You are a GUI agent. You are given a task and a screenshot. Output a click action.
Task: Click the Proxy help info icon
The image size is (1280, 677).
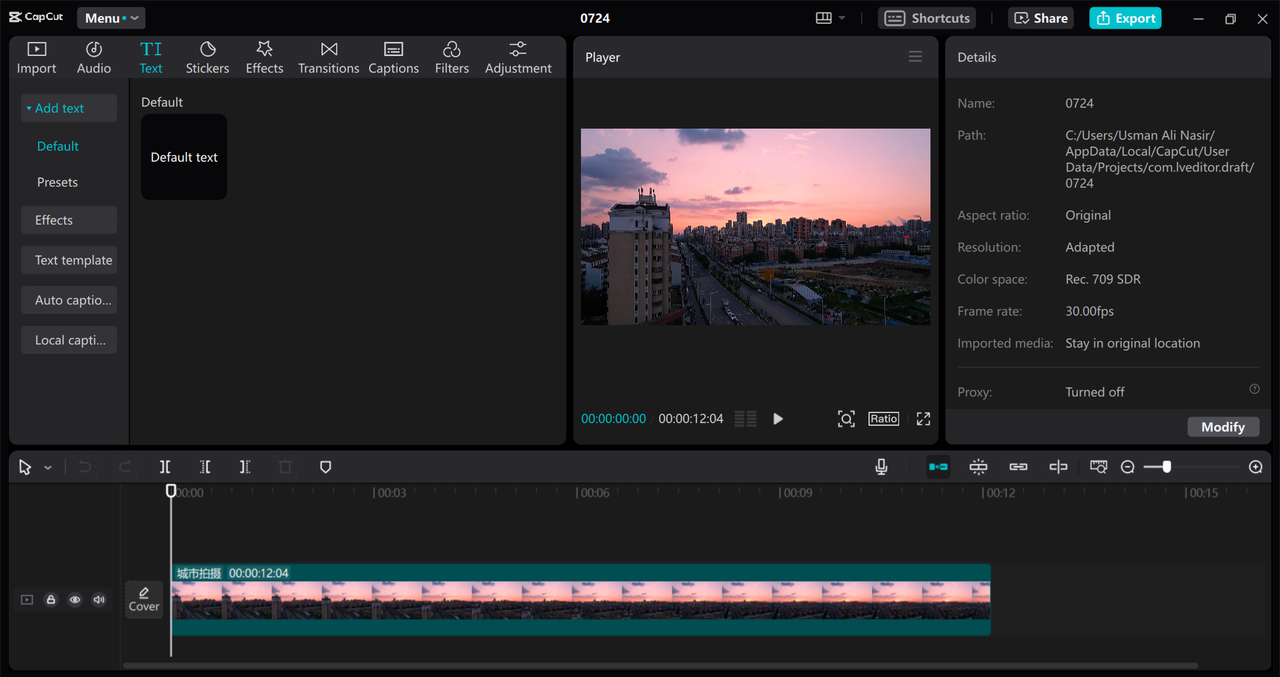[1254, 389]
